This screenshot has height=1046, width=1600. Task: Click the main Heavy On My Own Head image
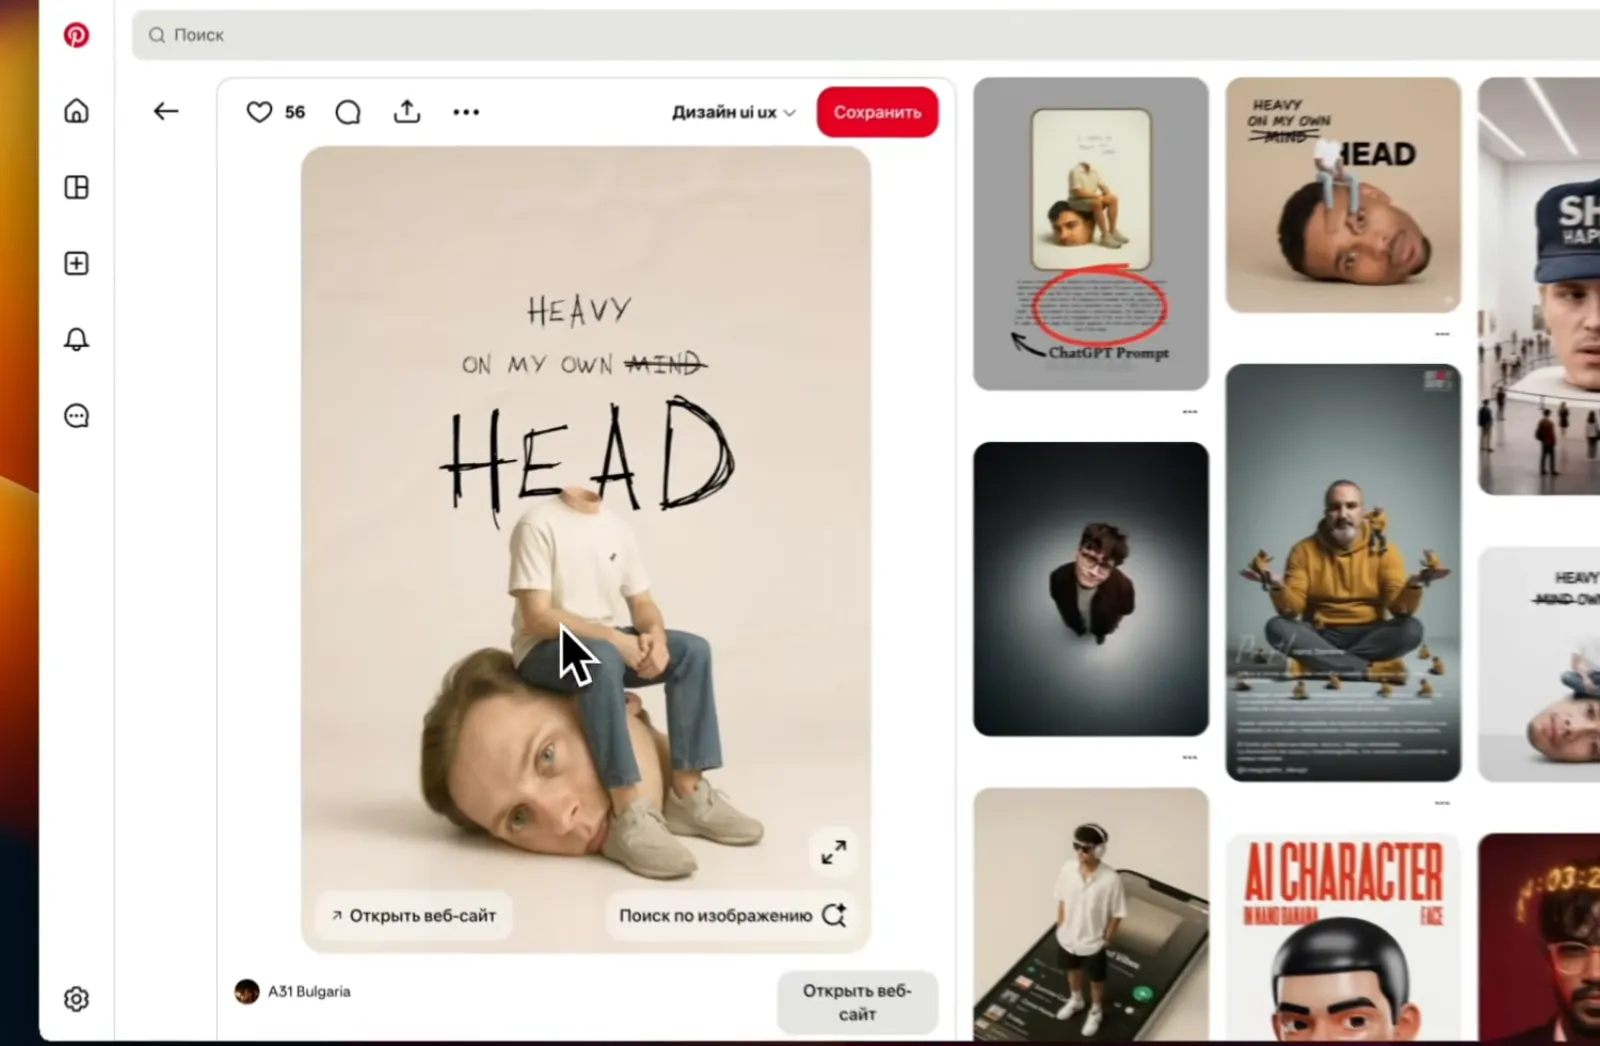click(585, 549)
